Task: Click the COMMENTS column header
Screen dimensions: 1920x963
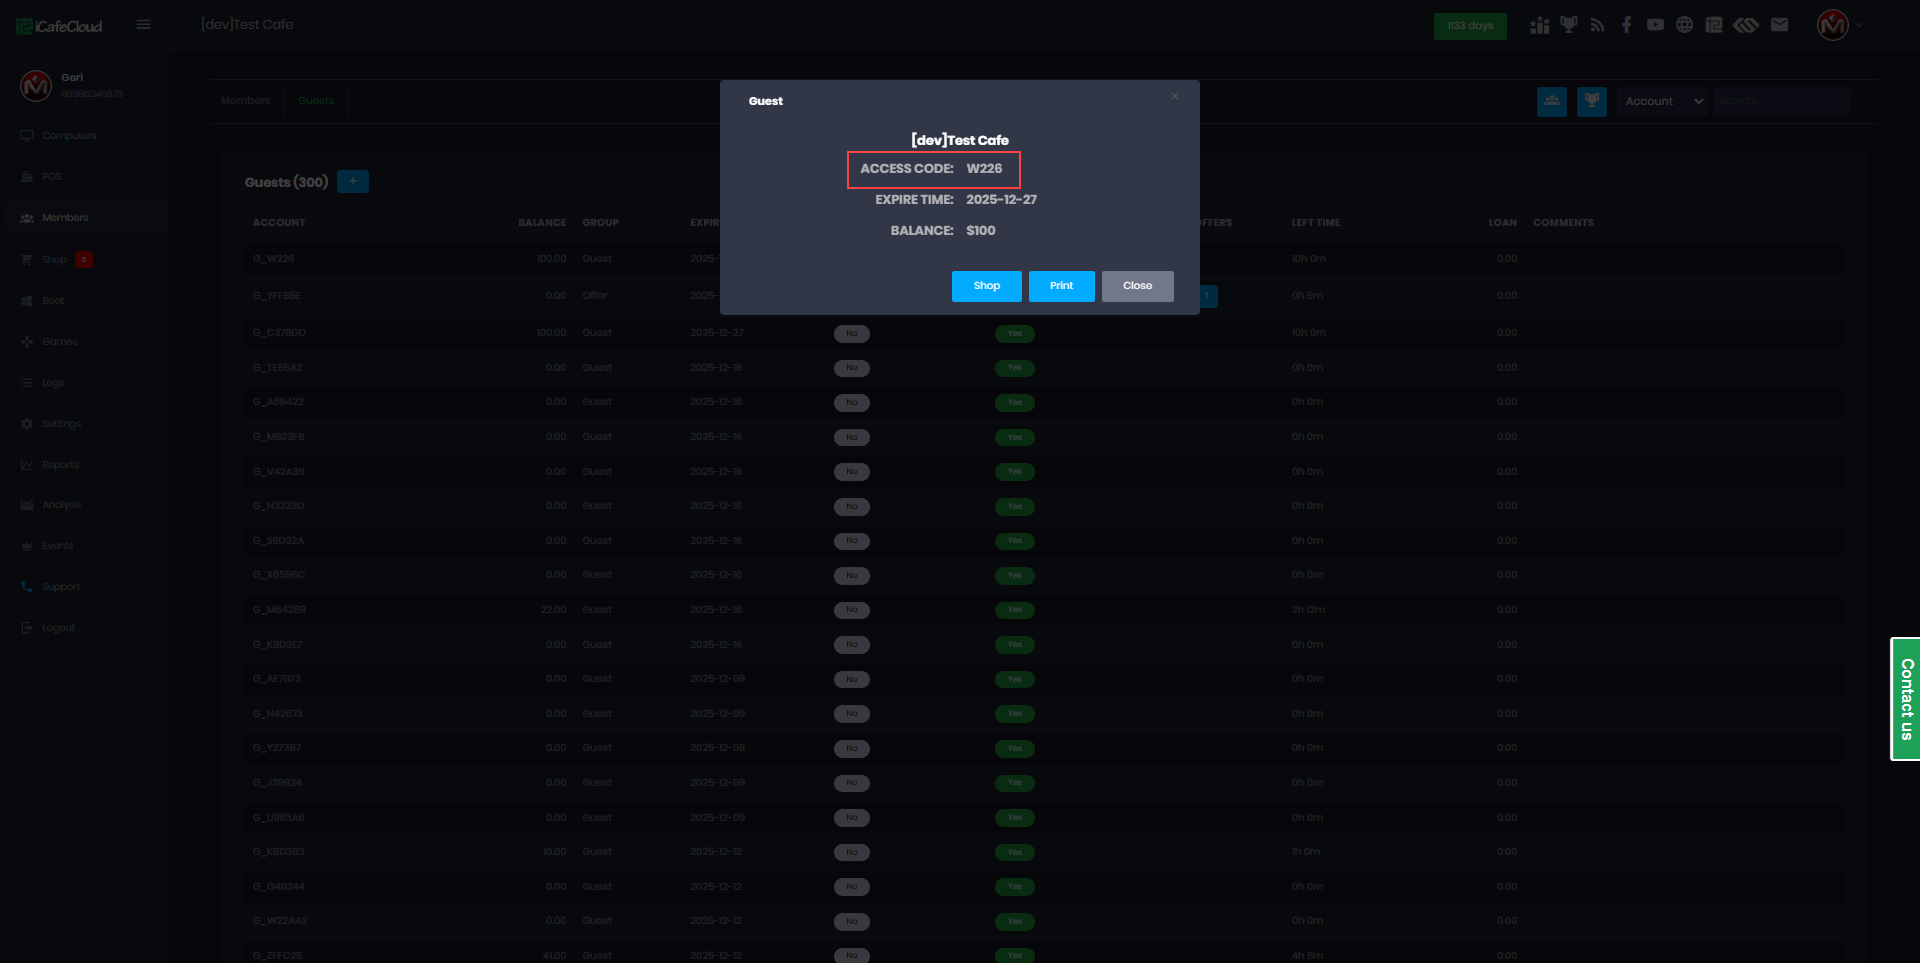Action: coord(1564,223)
